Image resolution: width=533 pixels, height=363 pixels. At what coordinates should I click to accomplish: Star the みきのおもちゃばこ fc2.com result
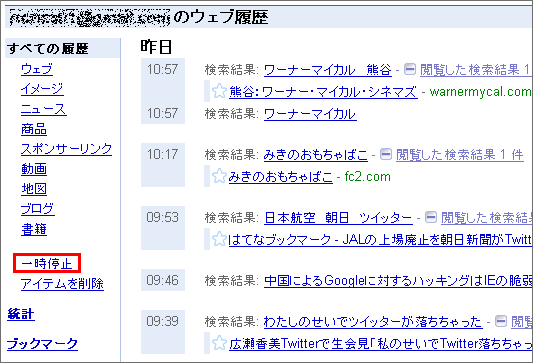tap(219, 176)
